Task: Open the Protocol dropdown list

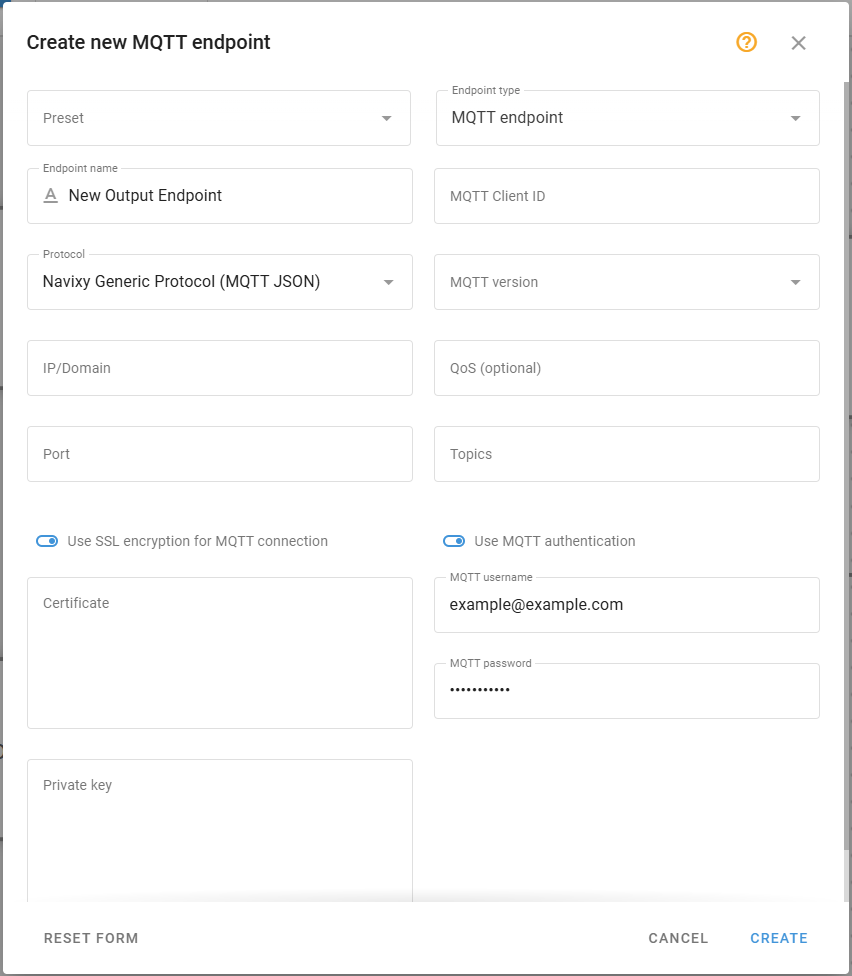Action: [388, 282]
